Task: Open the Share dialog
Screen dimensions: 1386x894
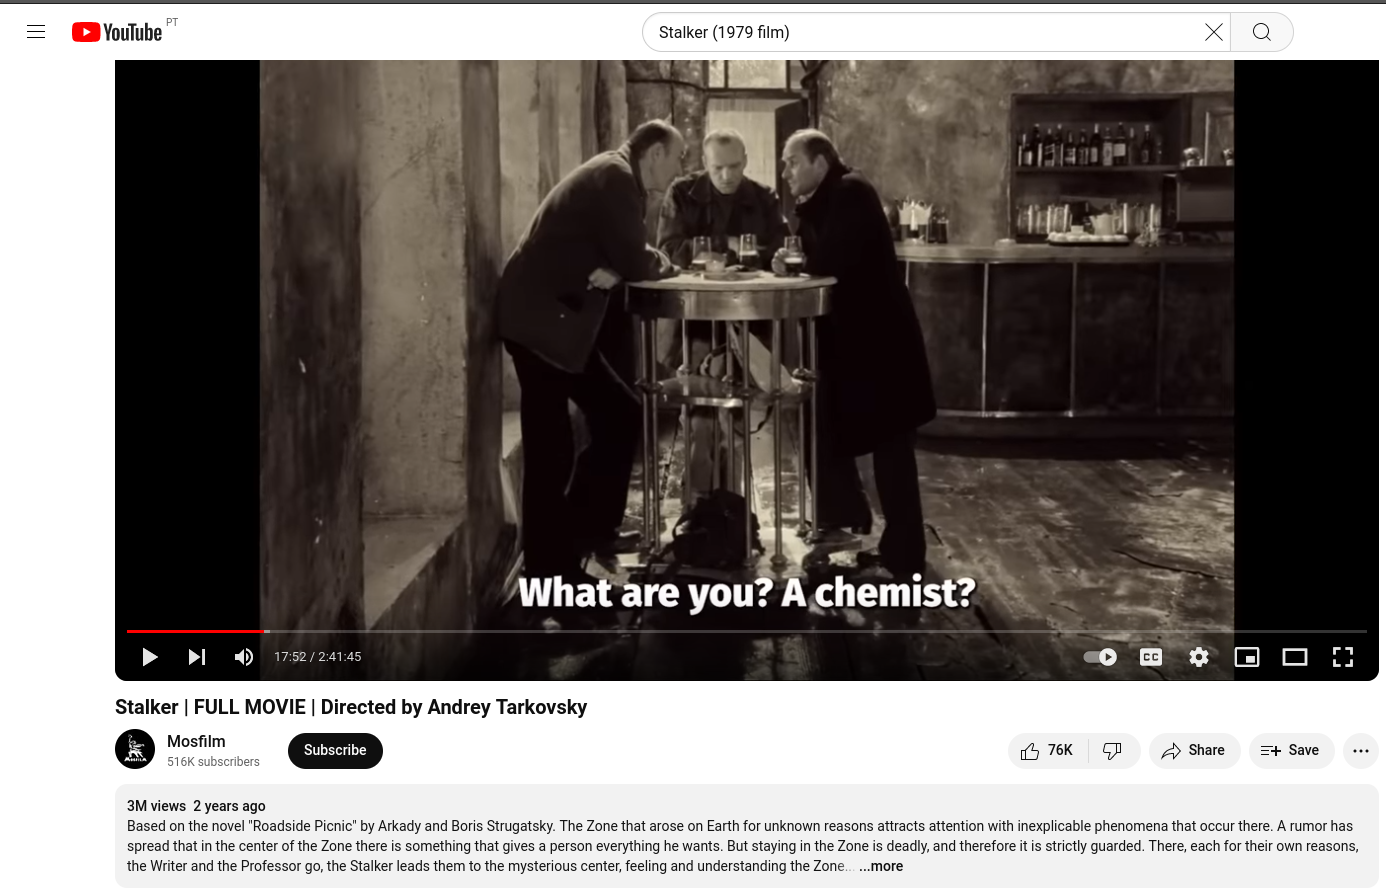Action: pos(1194,751)
